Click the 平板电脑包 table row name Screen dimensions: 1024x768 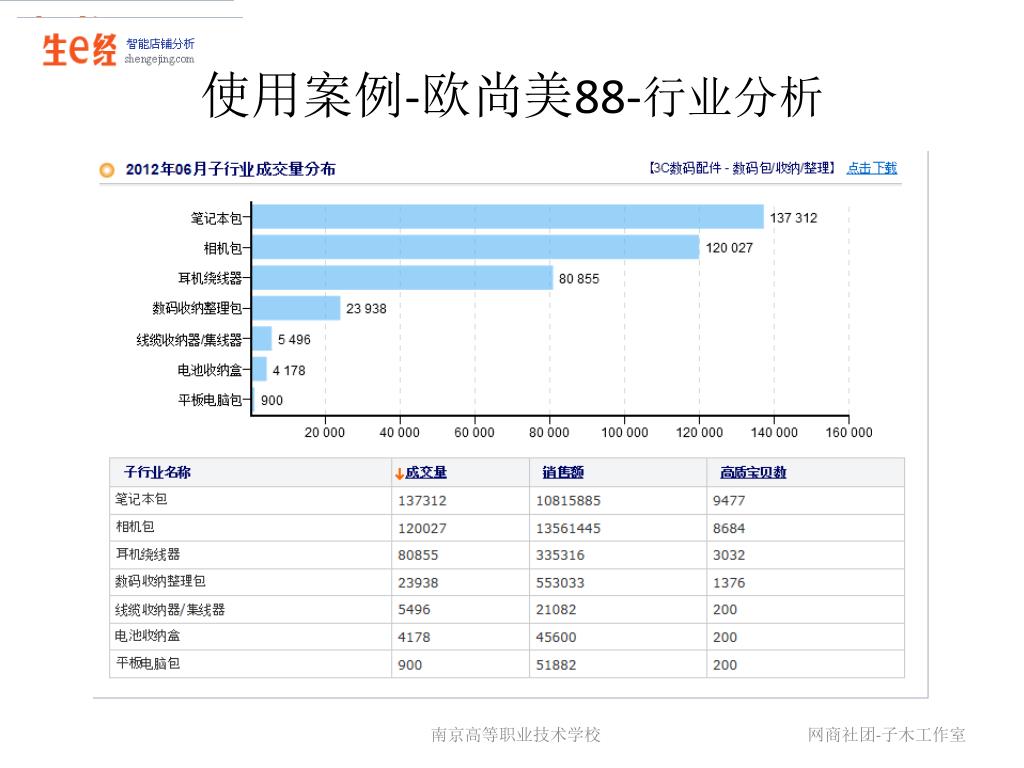(x=148, y=664)
